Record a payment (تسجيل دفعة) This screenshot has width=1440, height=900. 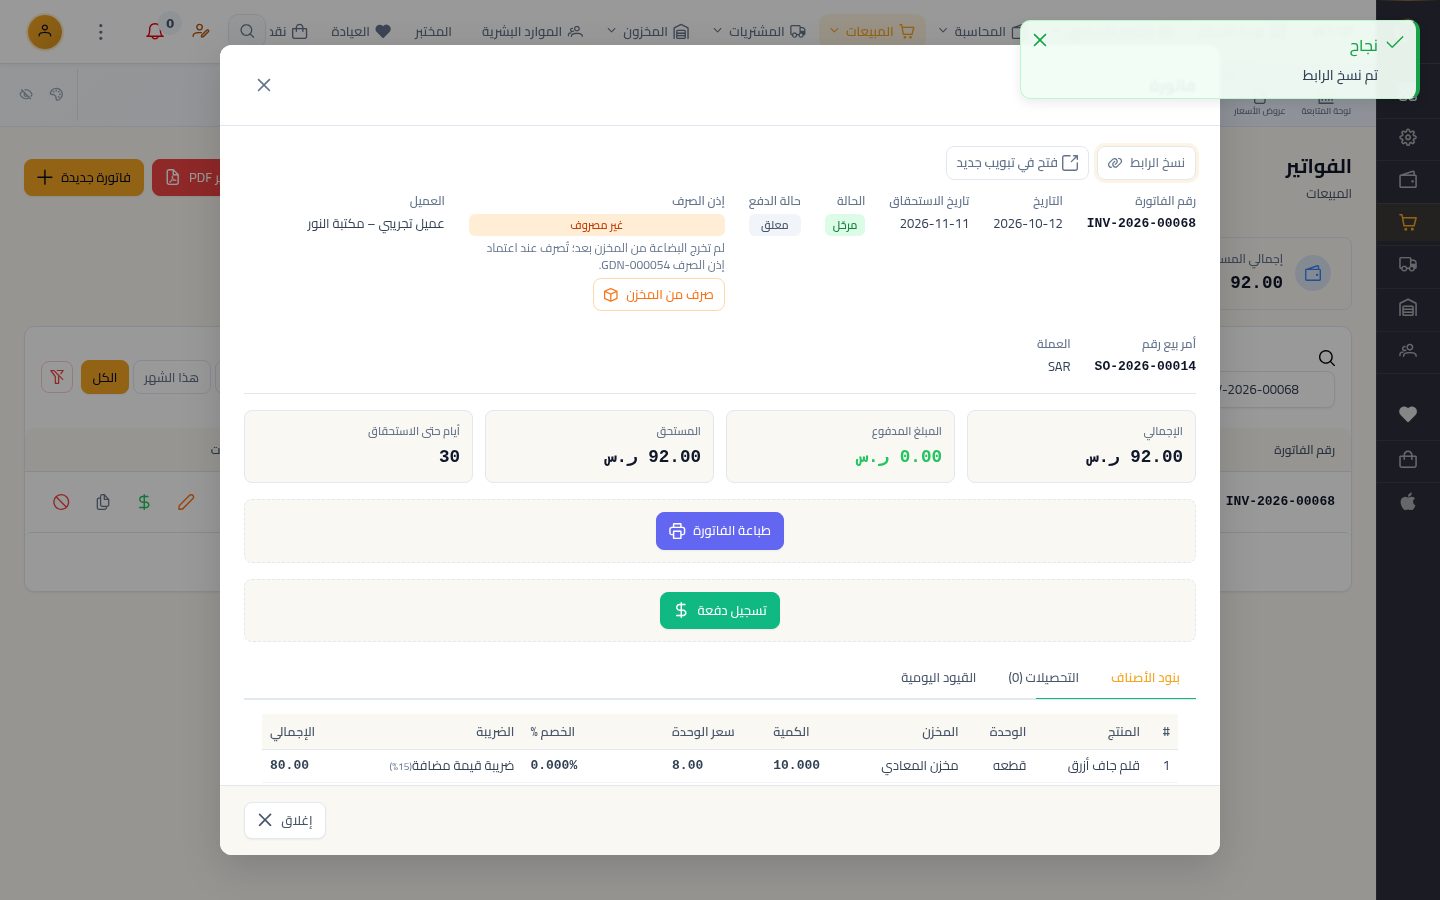coord(720,610)
